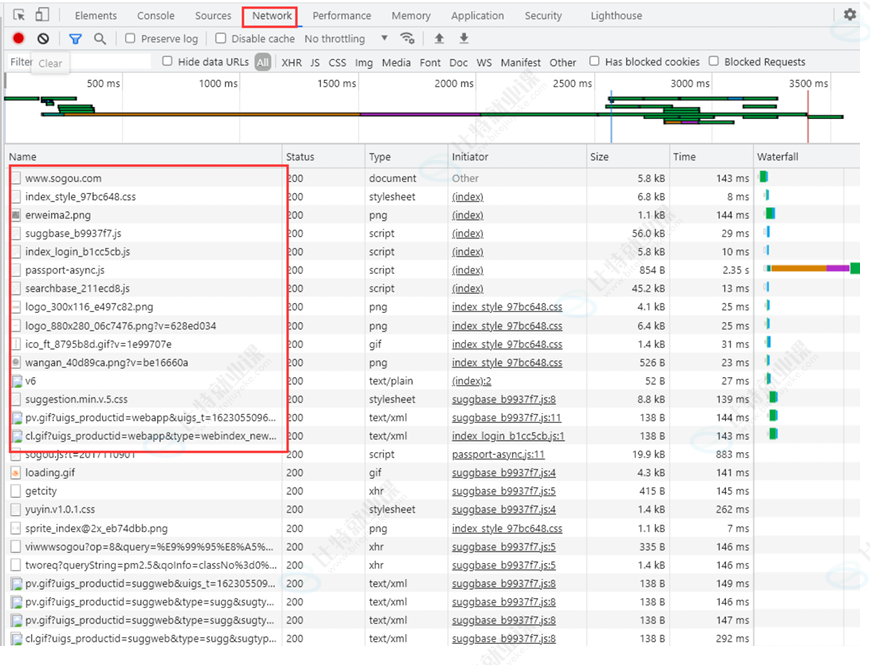Viewport: 870px width, 665px height.
Task: Open passport-async.js:11 initiator link
Action: 498,454
